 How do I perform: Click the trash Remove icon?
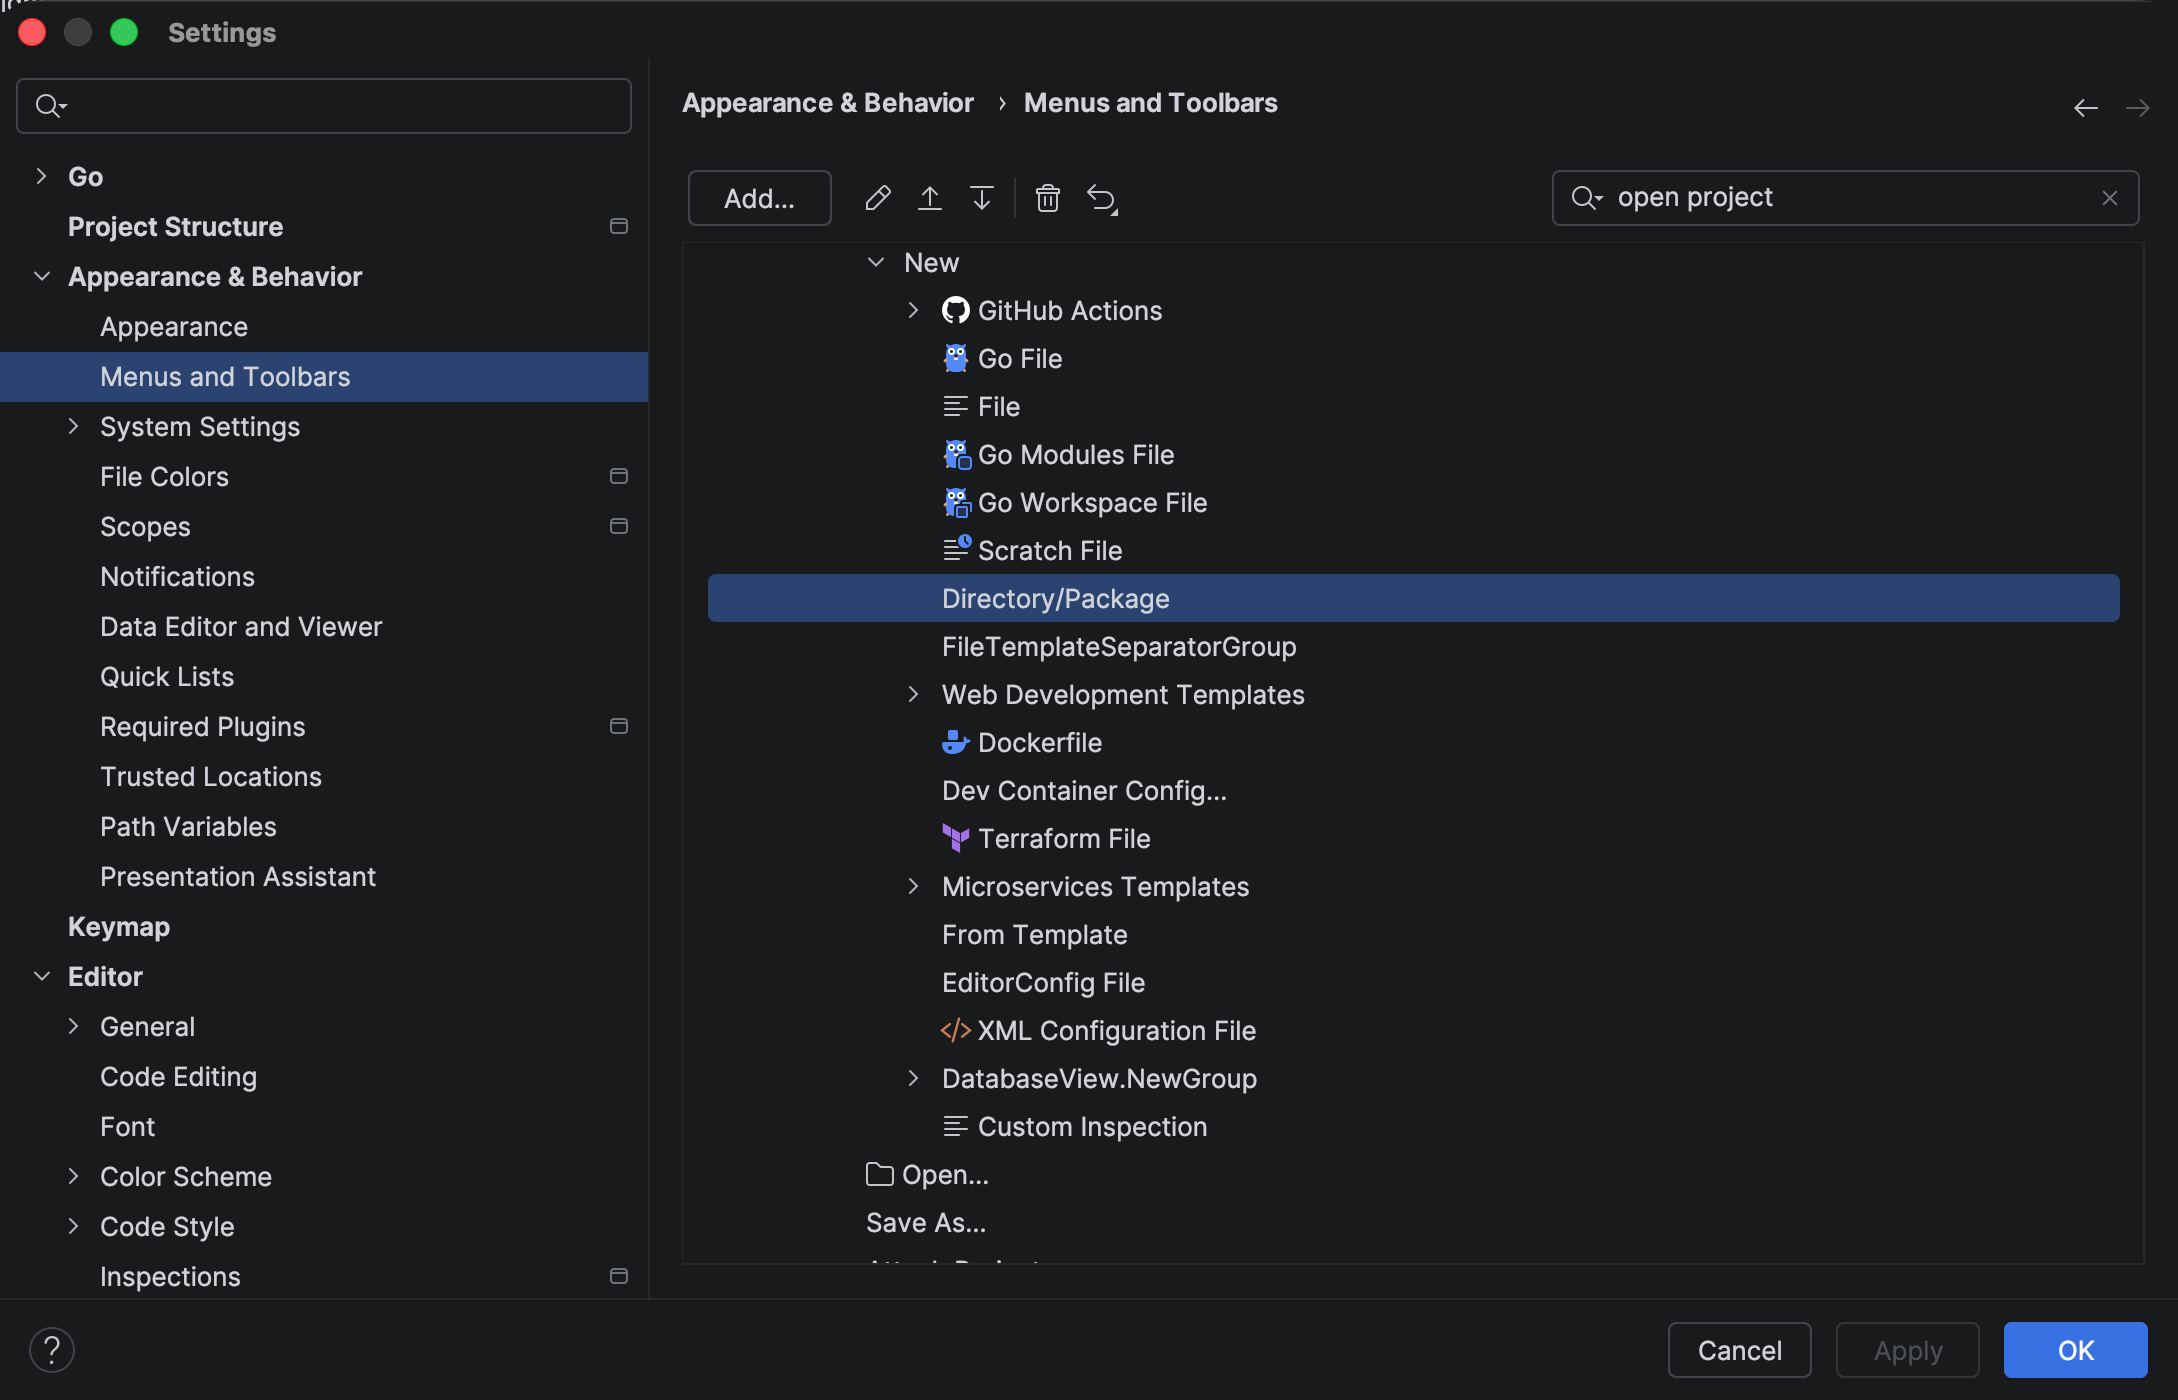(1047, 198)
